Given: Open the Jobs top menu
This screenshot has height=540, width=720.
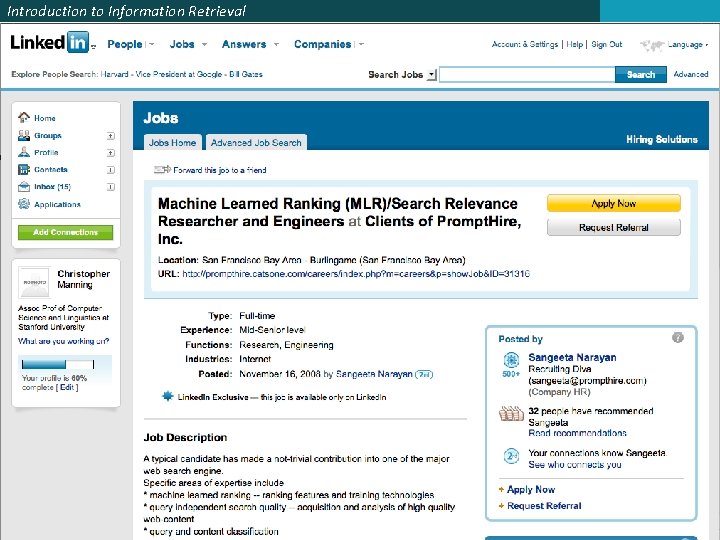Looking at the screenshot, I should (x=182, y=44).
